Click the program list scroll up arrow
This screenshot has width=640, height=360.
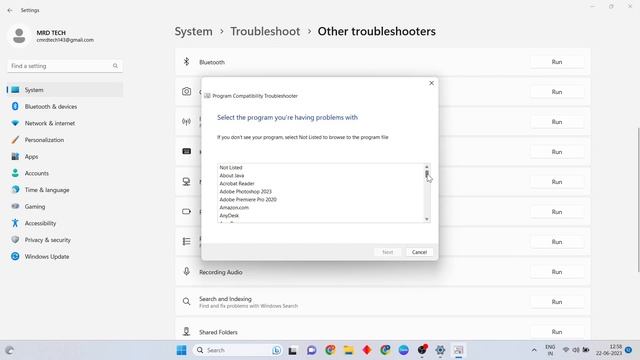point(427,167)
